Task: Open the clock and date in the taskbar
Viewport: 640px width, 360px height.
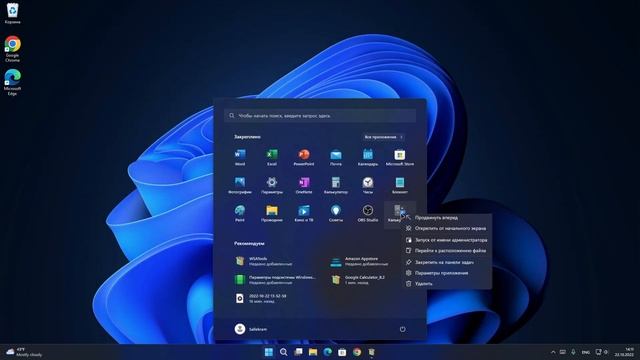Action: pyautogui.click(x=624, y=352)
